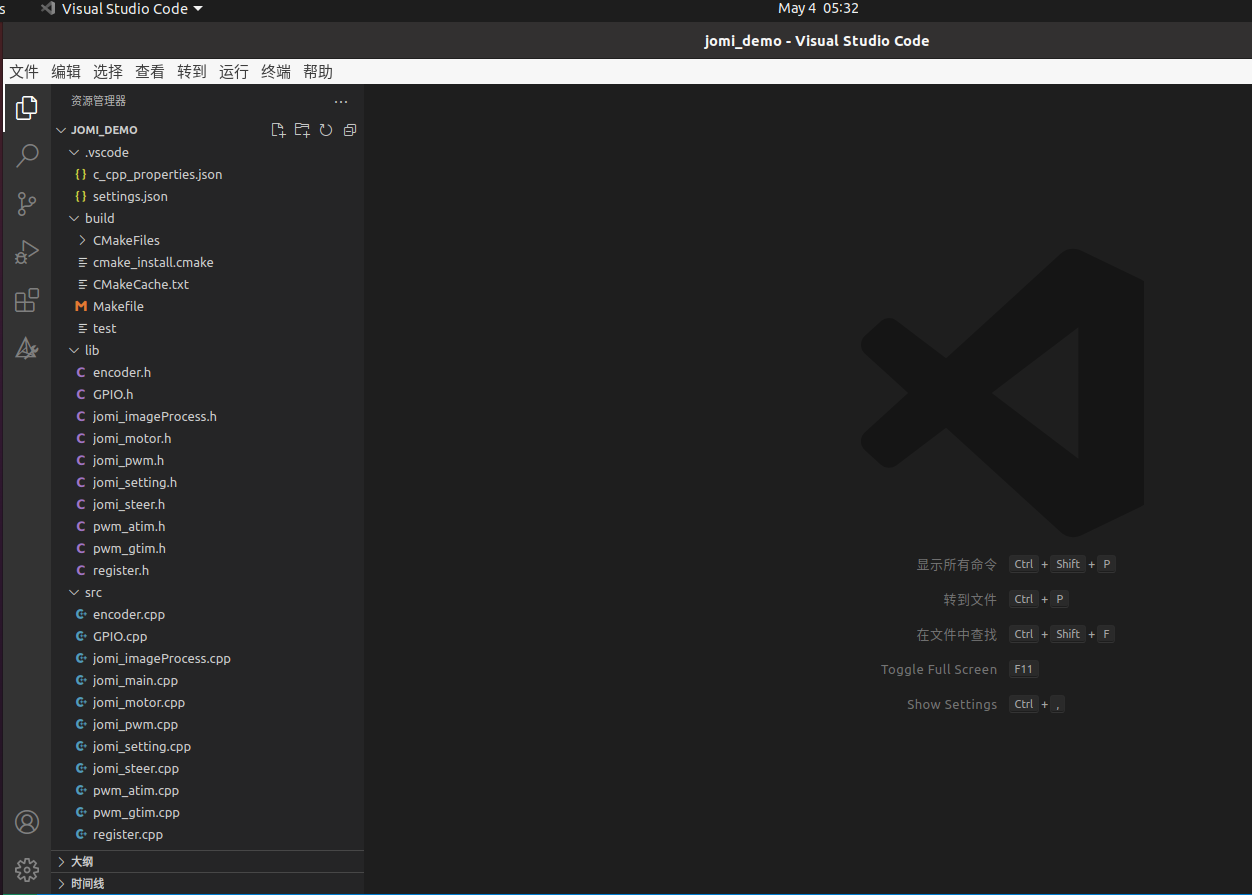Open the Run and Debug view

[x=27, y=252]
